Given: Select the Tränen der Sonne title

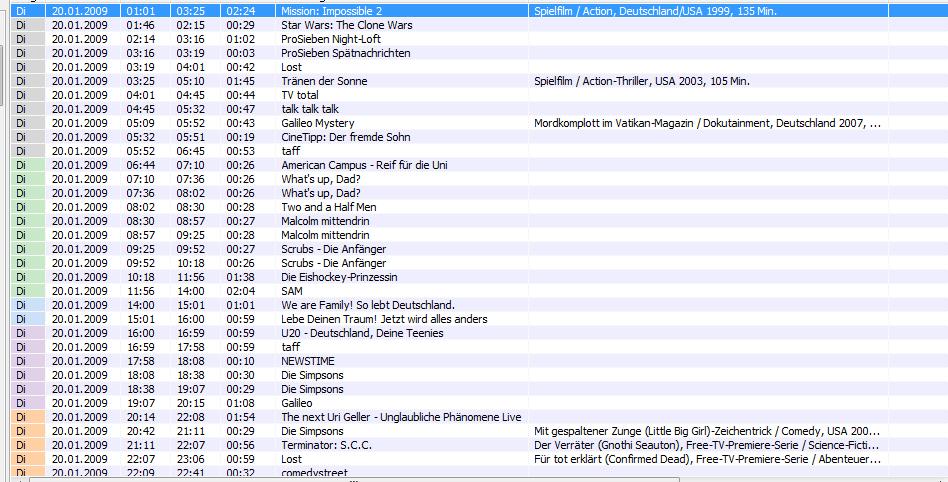Looking at the screenshot, I should click(x=324, y=81).
